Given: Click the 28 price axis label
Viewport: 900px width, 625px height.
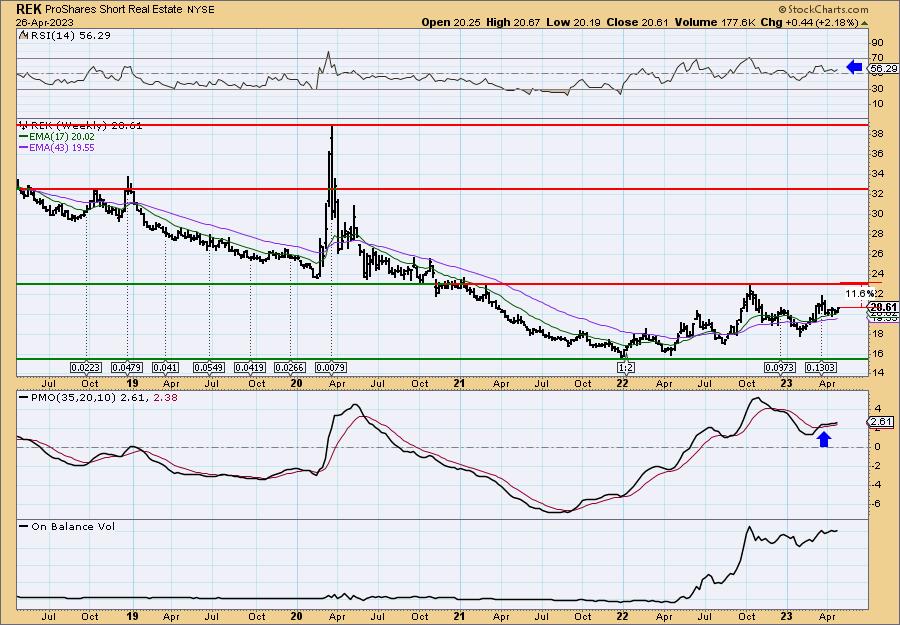Looking at the screenshot, I should [878, 234].
